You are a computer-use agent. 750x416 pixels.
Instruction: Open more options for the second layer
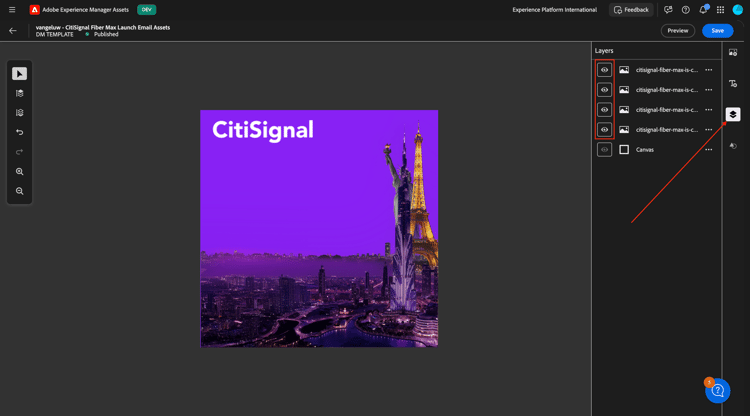click(x=708, y=90)
